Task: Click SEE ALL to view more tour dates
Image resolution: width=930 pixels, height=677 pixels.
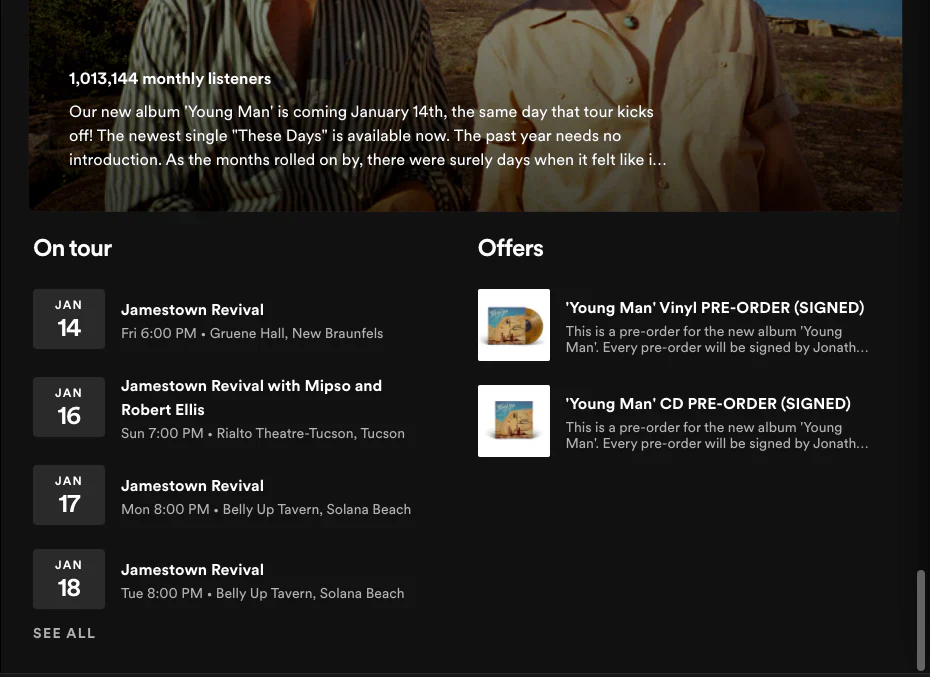Action: point(64,633)
